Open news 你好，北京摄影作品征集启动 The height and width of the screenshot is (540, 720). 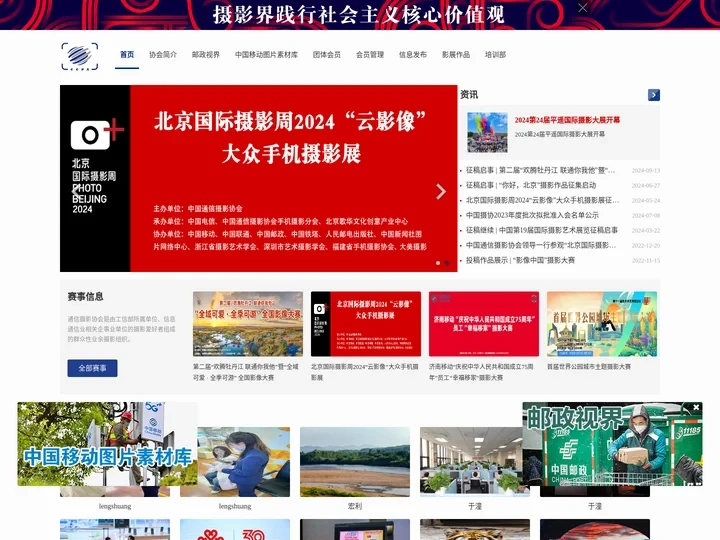pyautogui.click(x=531, y=185)
